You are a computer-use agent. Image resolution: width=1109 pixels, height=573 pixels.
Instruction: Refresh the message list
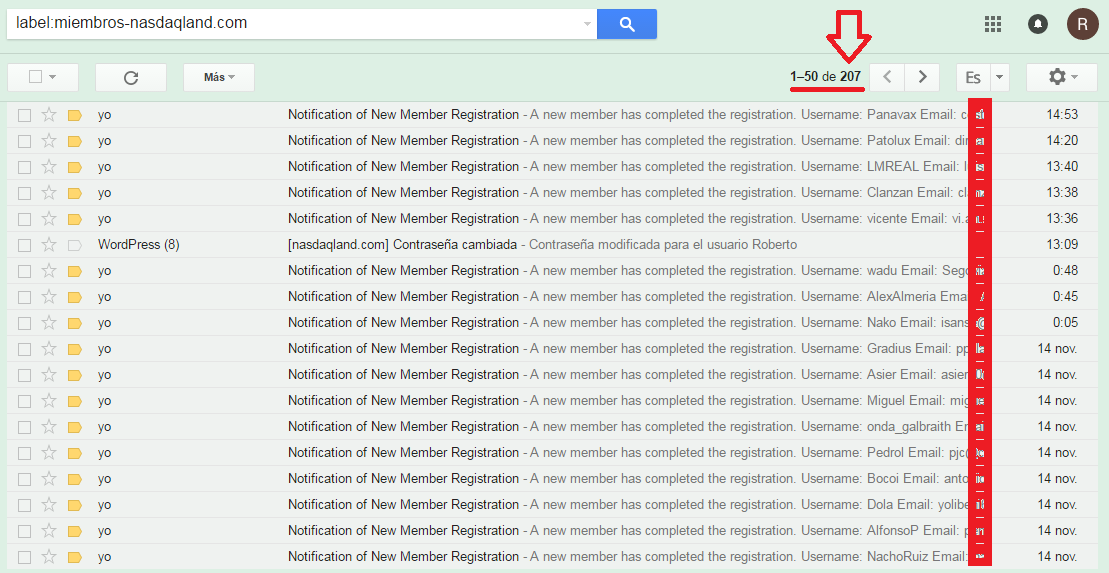pos(131,77)
